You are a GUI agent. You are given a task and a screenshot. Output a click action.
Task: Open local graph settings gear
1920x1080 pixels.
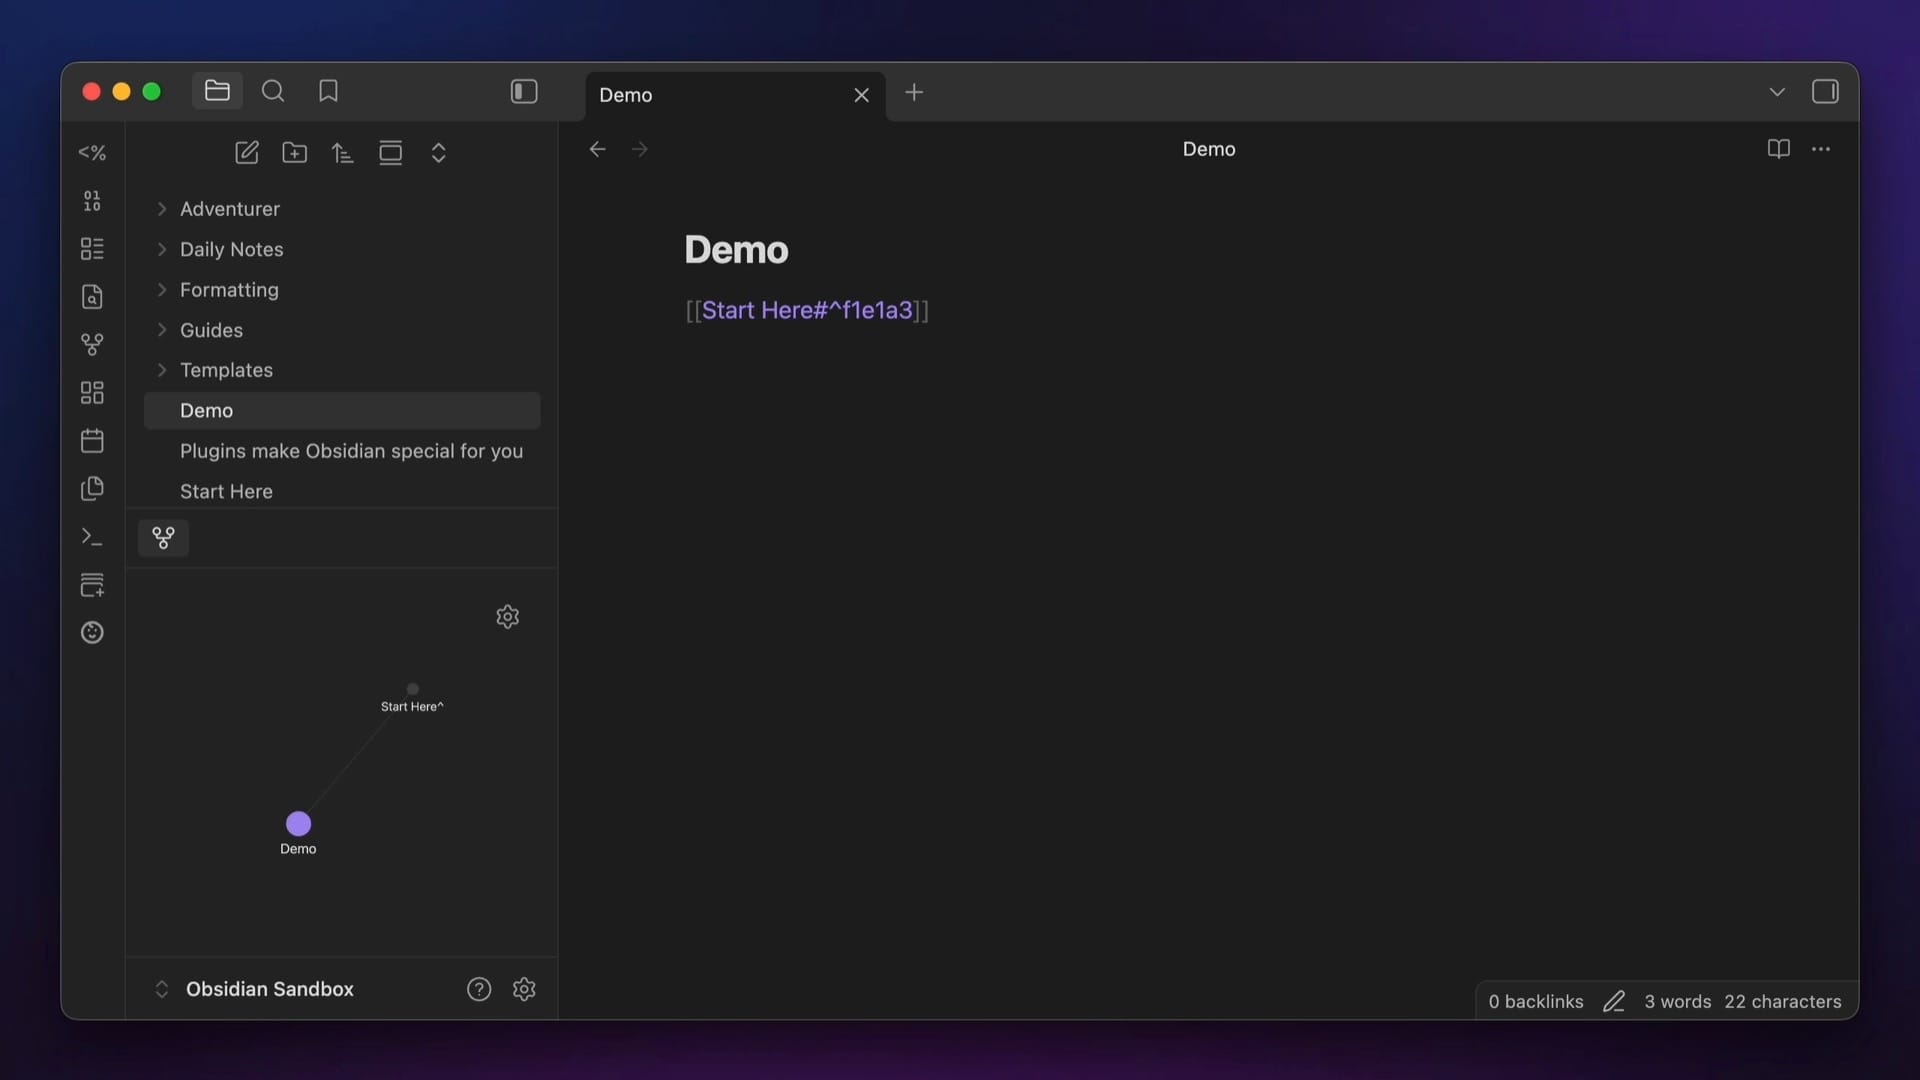point(508,617)
